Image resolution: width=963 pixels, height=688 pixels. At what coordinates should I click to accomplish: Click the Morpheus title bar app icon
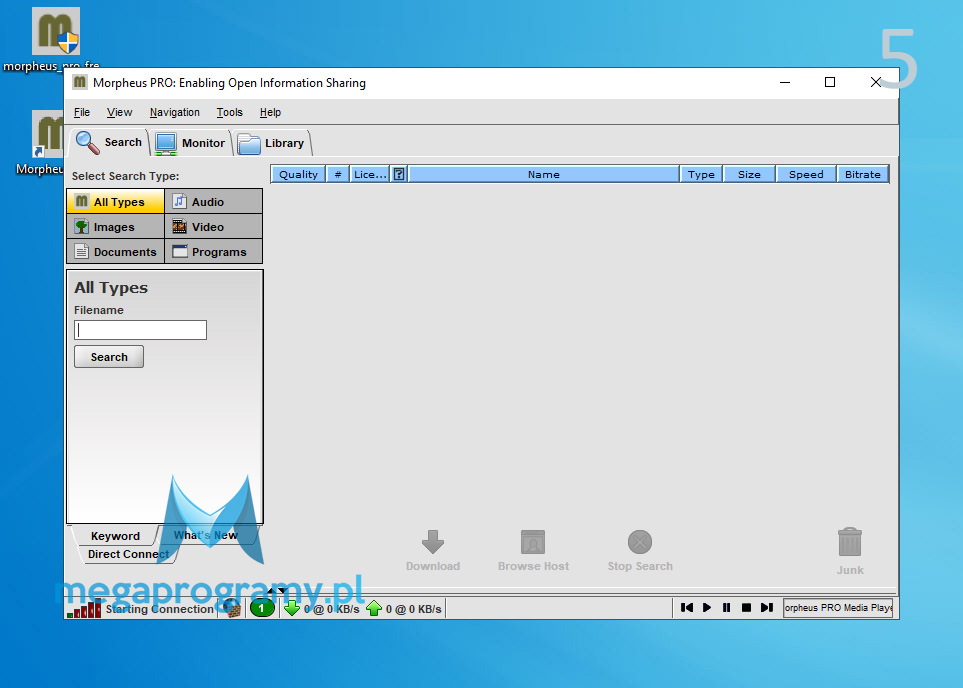point(80,82)
